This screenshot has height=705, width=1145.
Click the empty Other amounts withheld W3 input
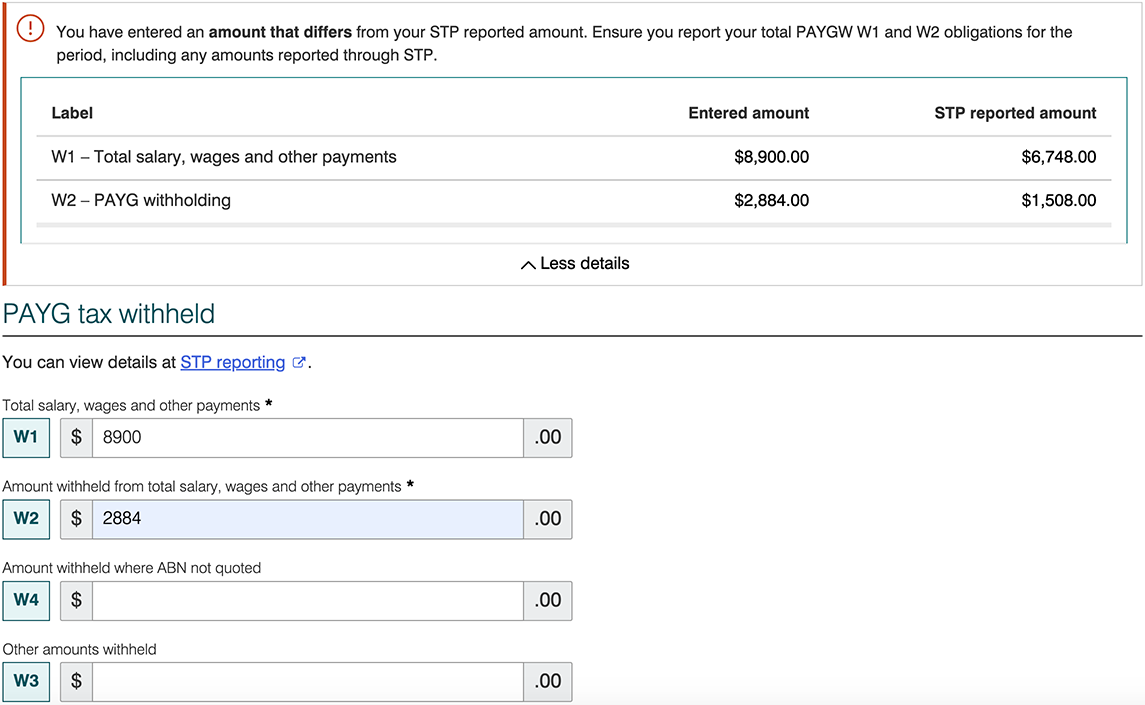(x=307, y=681)
